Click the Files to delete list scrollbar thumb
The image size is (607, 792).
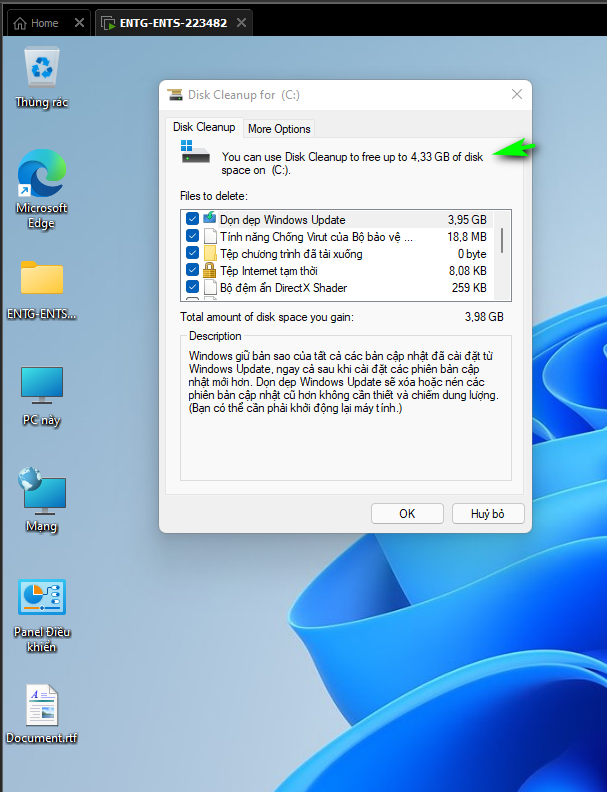coord(501,240)
